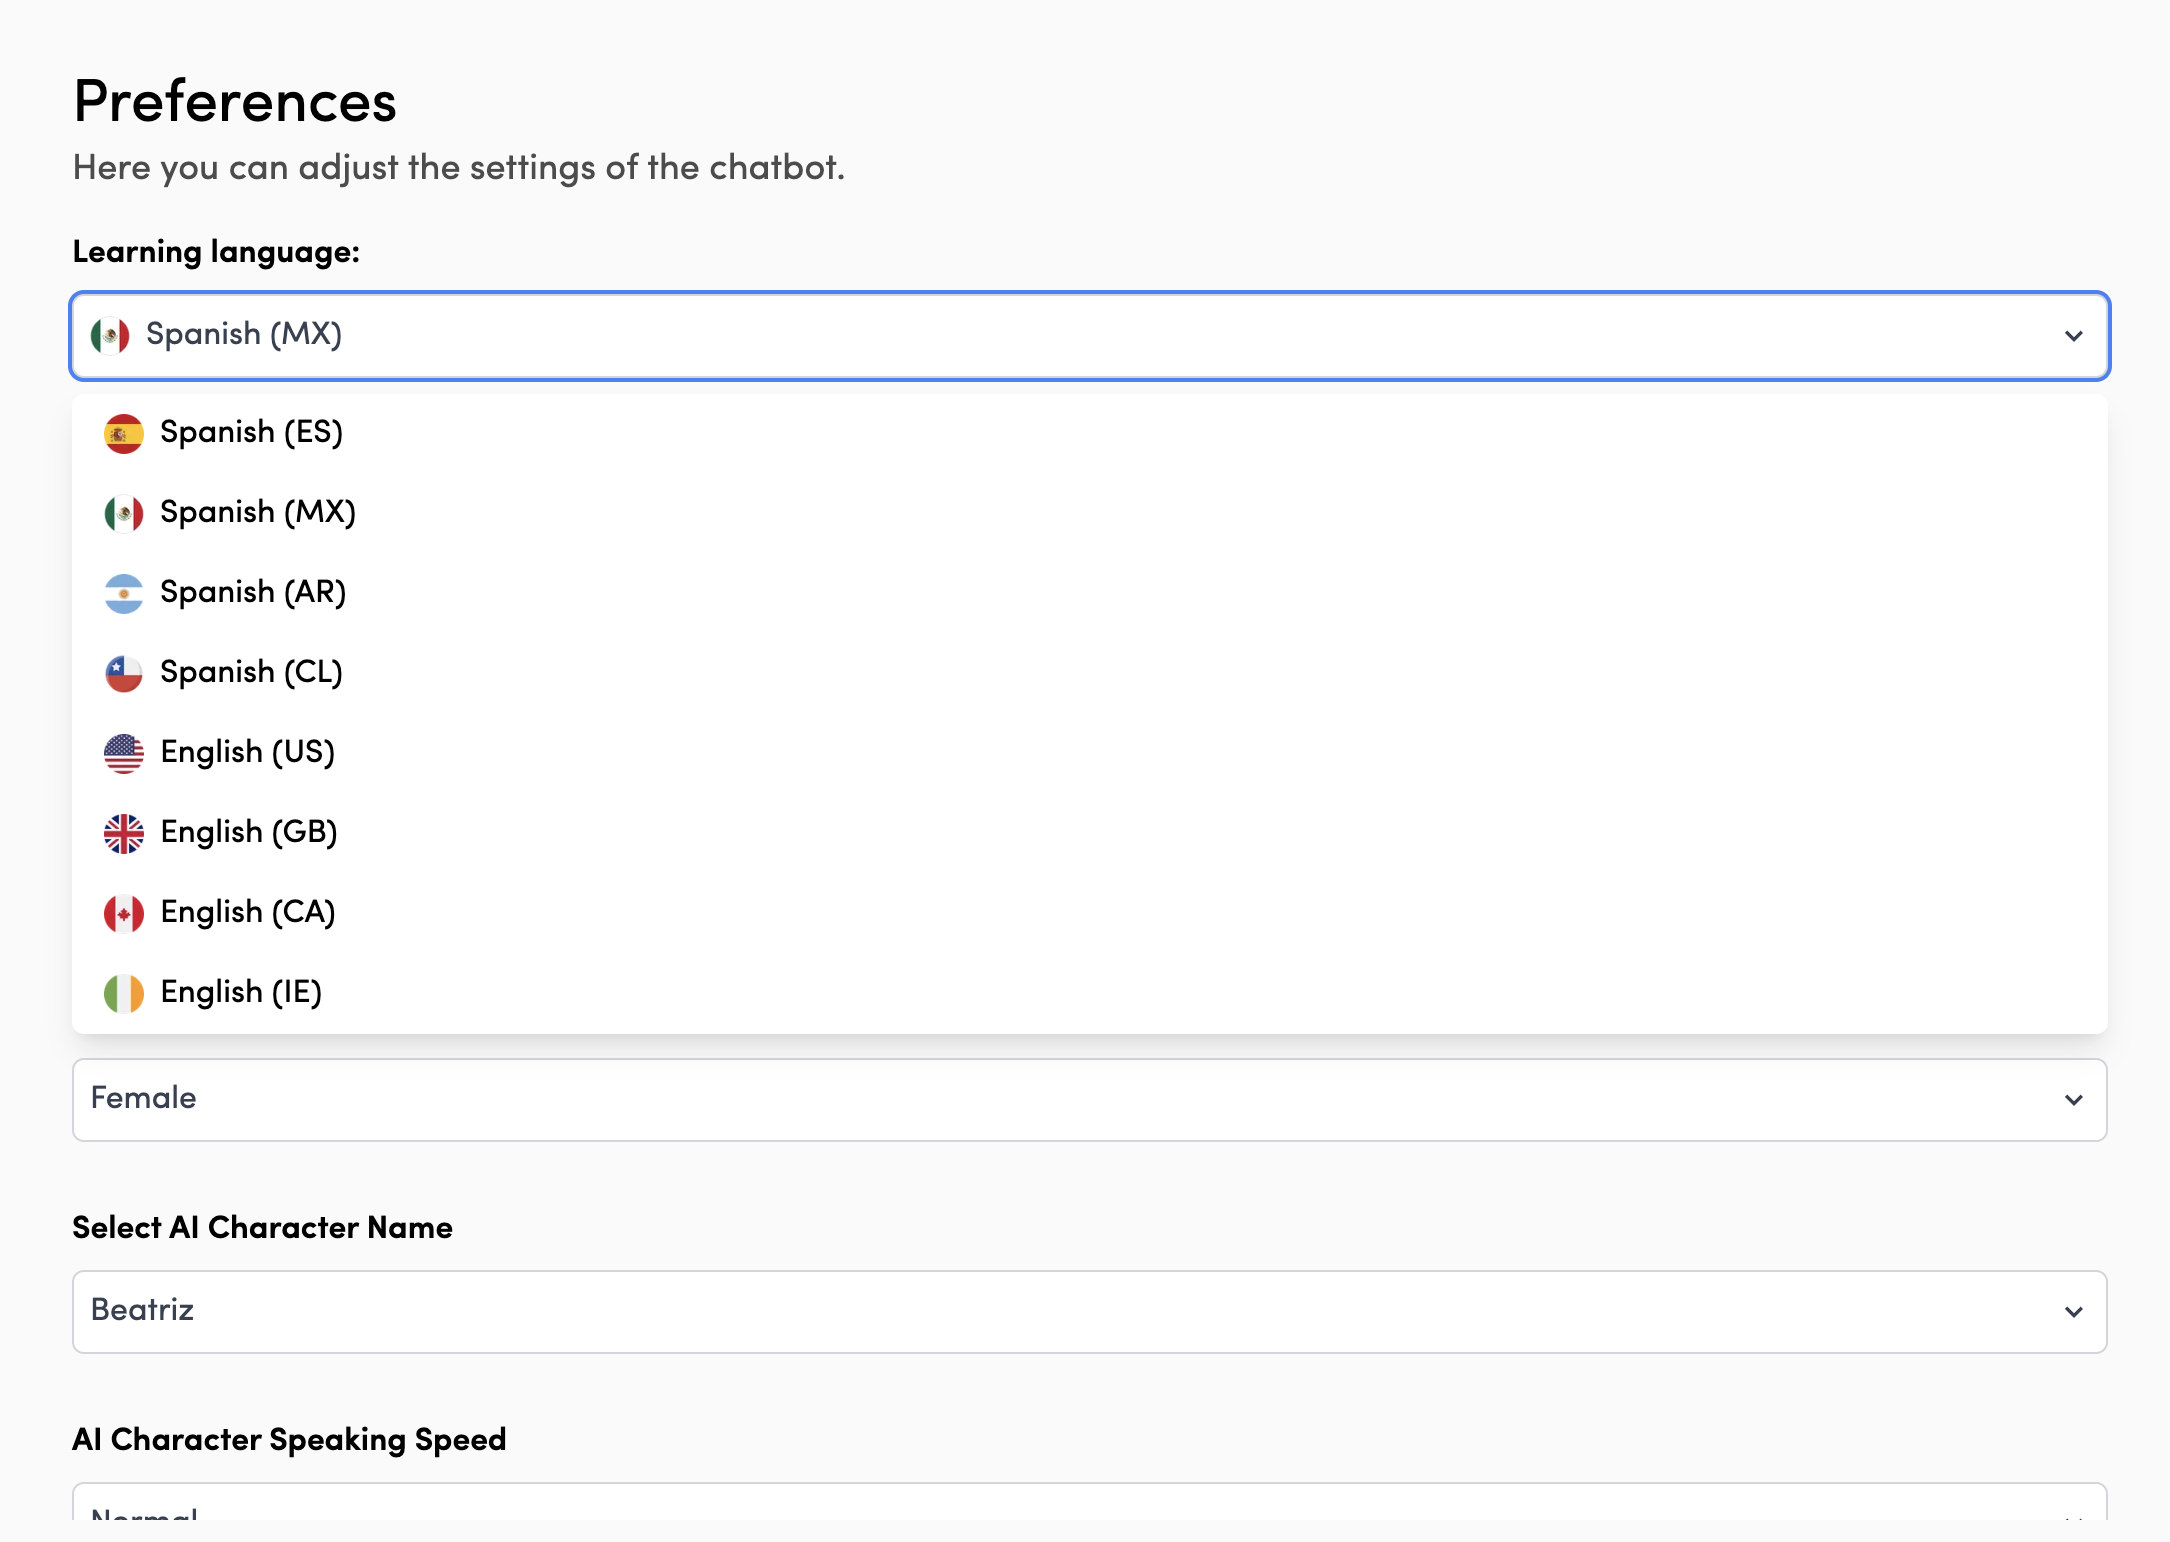This screenshot has width=2170, height=1542.
Task: Click the Canada flag icon
Action: coord(124,914)
